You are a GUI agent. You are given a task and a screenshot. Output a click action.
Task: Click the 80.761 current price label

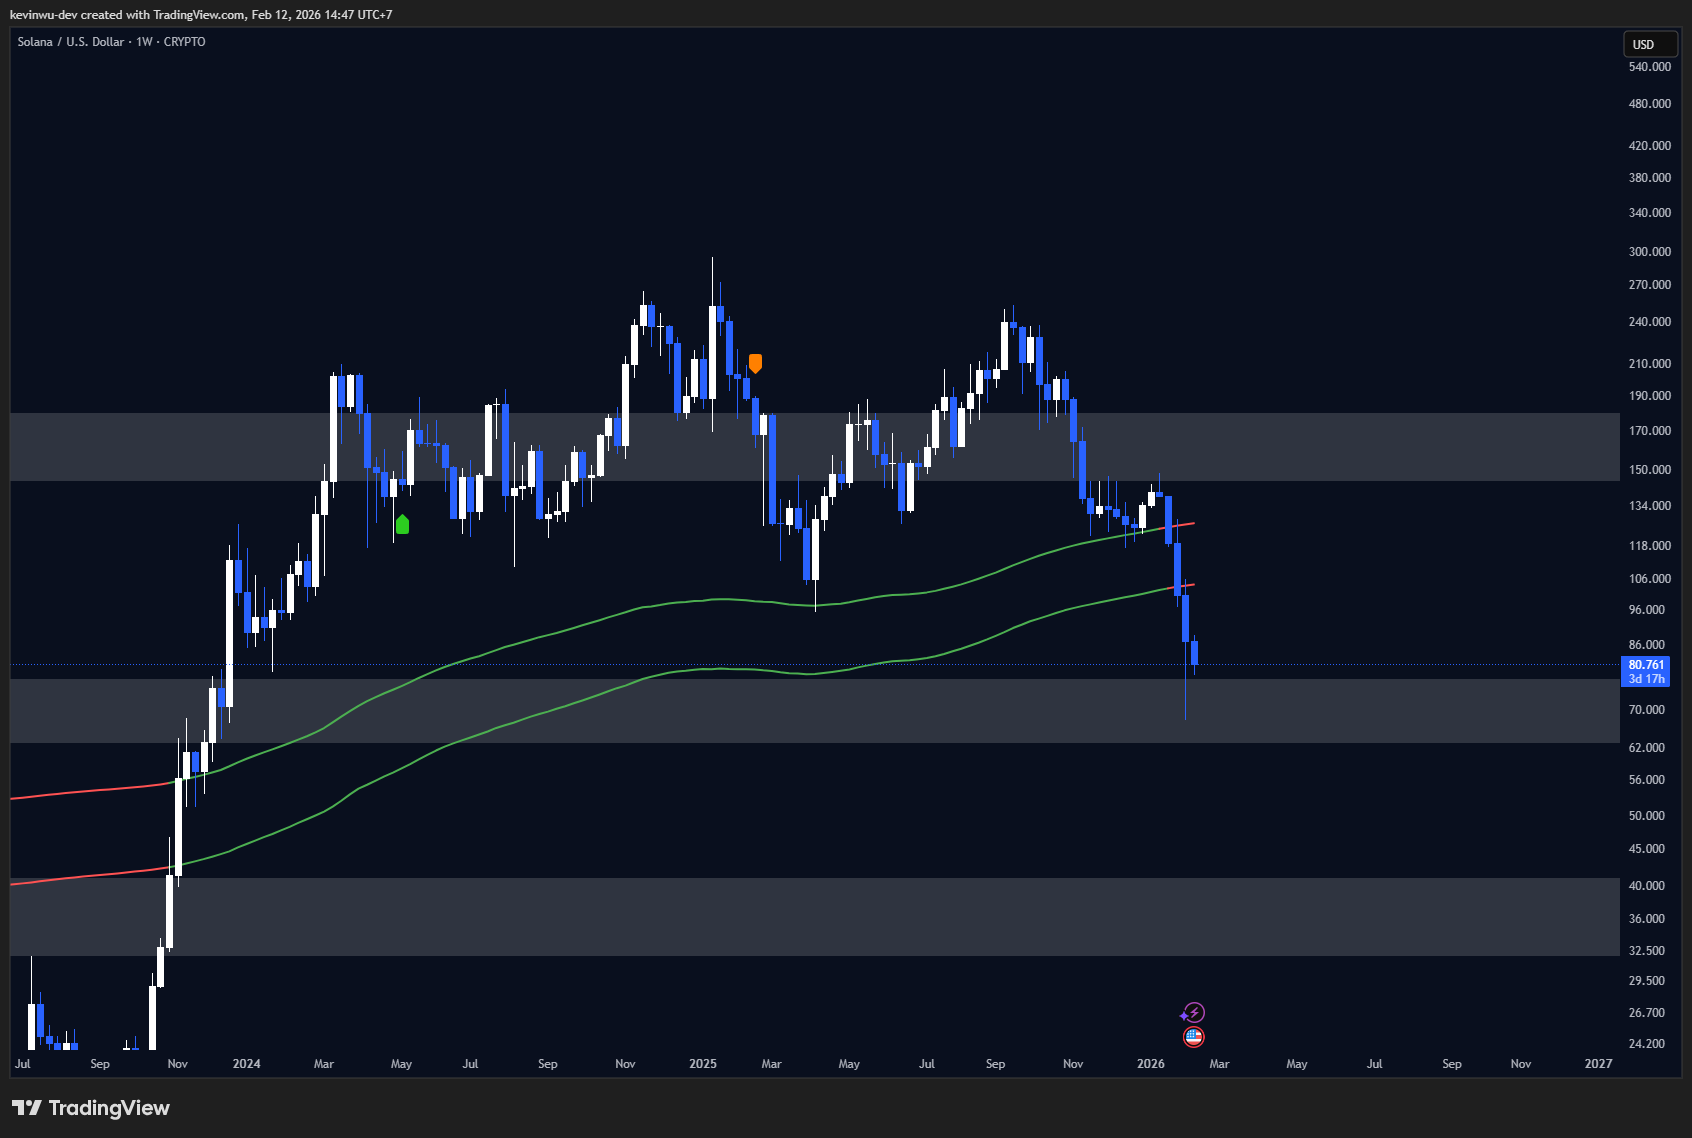pos(1645,665)
